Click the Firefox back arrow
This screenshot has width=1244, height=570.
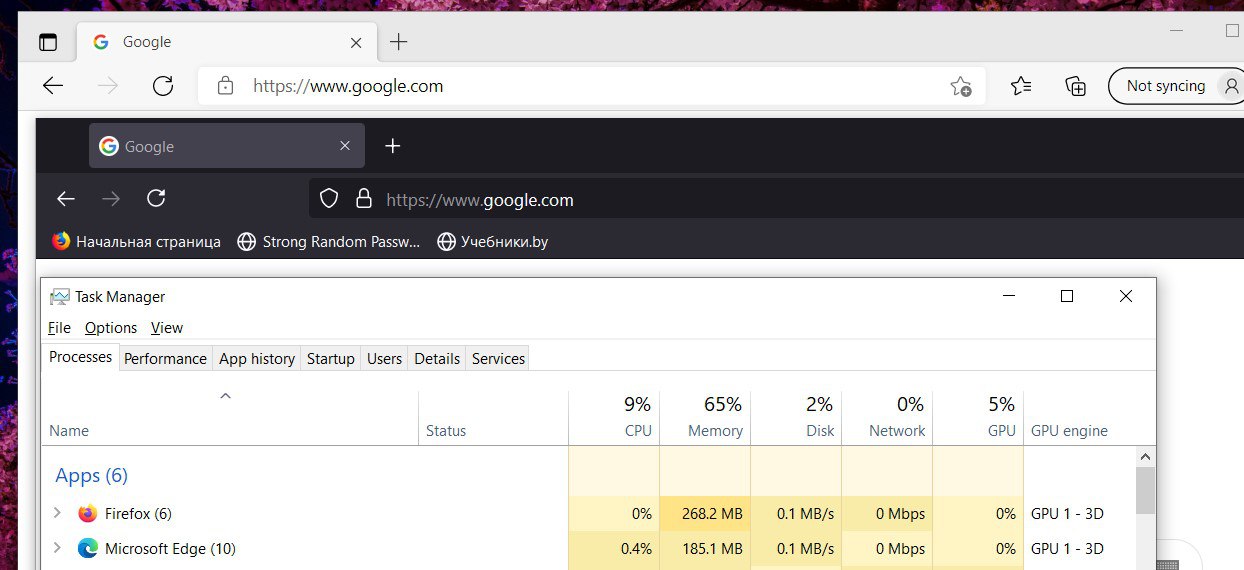[x=66, y=199]
